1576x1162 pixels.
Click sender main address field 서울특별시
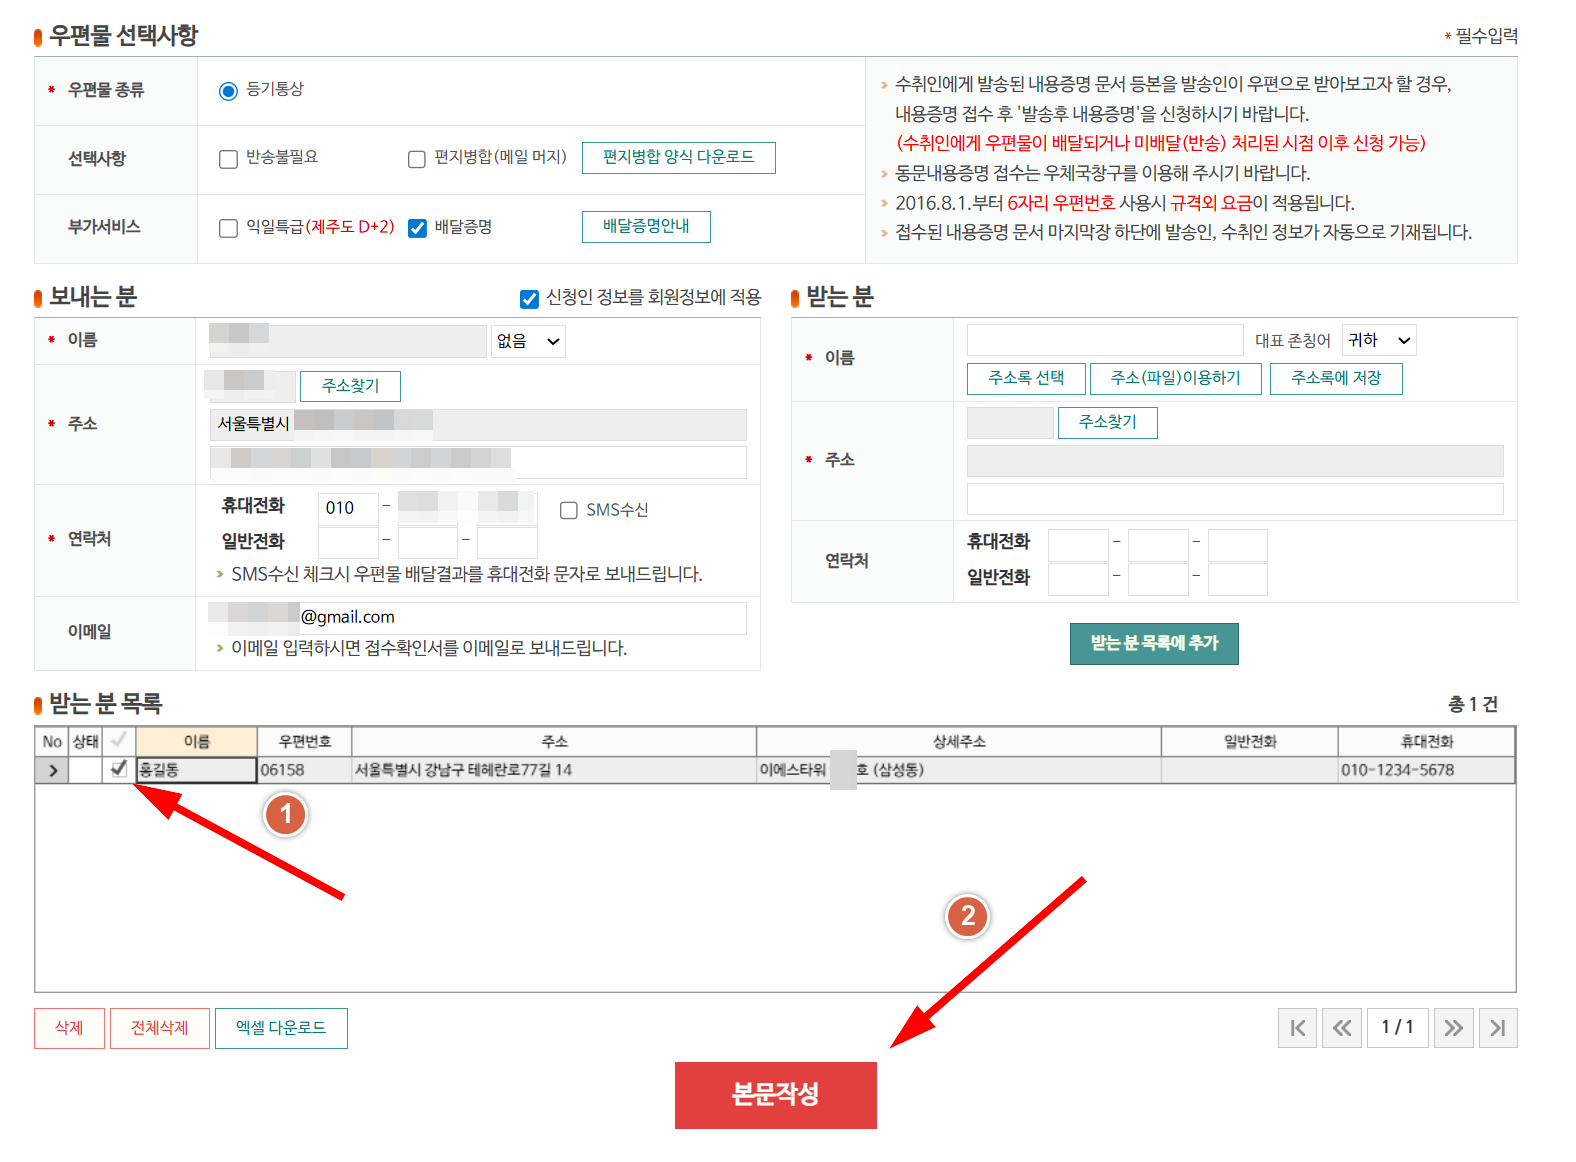[x=478, y=425]
